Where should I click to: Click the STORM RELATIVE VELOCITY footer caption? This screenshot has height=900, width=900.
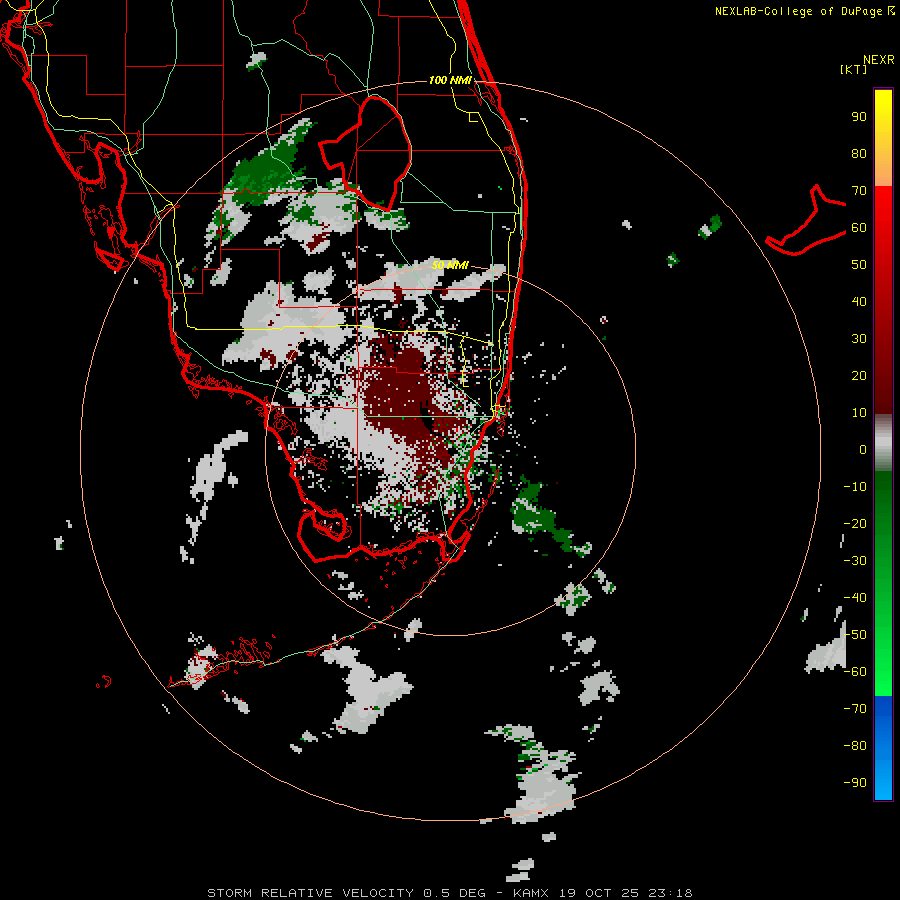click(449, 893)
